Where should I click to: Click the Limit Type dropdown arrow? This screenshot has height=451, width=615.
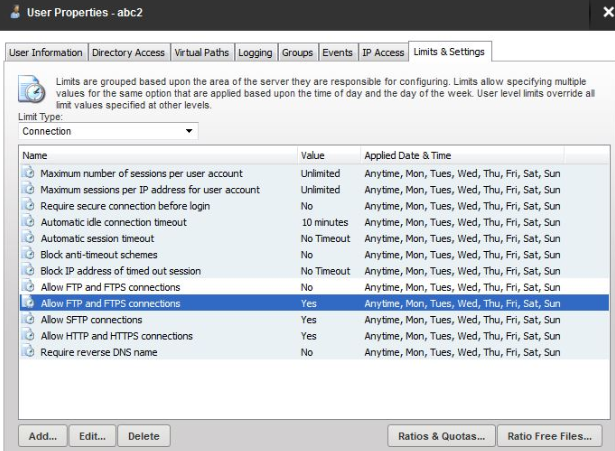coord(189,131)
